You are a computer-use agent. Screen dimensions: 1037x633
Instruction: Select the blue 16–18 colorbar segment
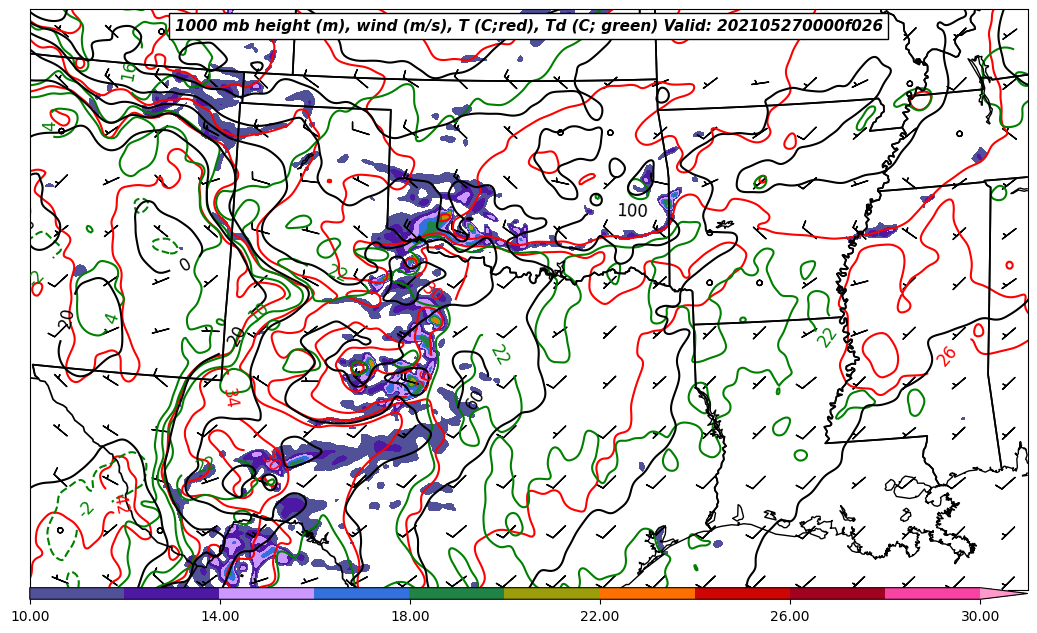tap(362, 593)
